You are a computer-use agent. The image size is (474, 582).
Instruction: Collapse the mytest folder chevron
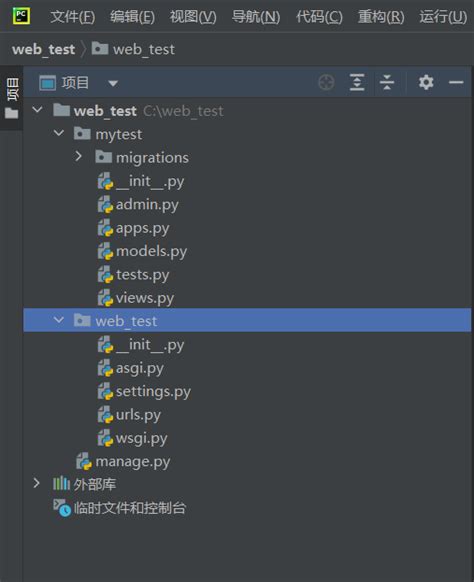click(x=59, y=133)
